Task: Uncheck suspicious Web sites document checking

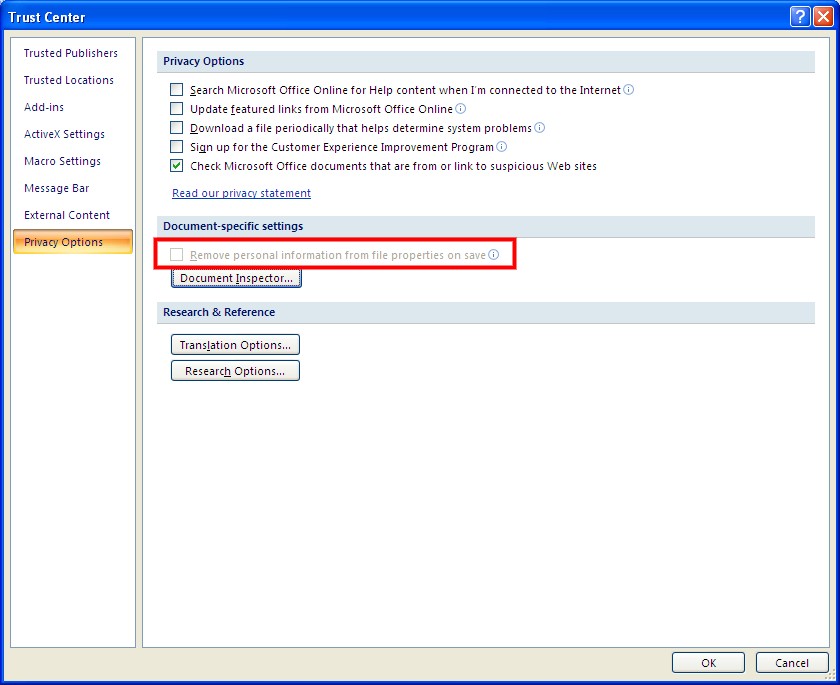Action: 175,166
